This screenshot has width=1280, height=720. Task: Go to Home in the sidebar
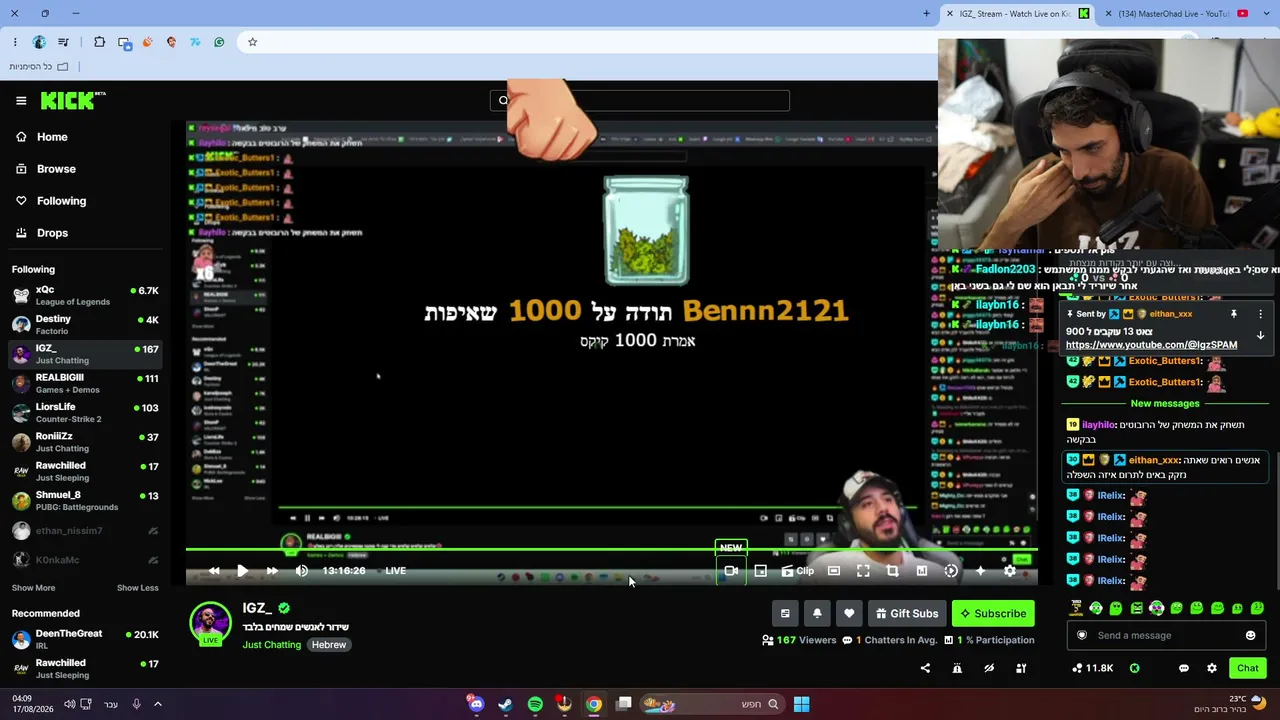[52, 137]
